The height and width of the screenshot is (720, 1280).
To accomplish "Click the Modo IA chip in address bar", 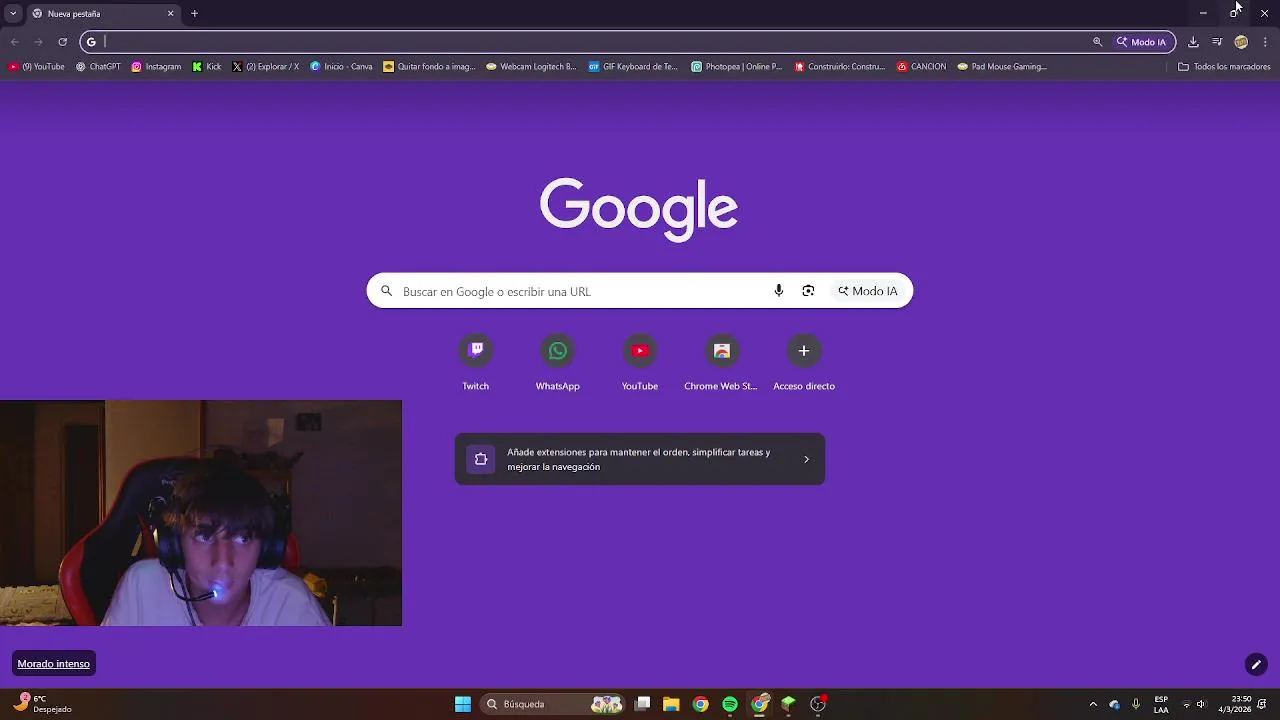I will [x=1142, y=42].
